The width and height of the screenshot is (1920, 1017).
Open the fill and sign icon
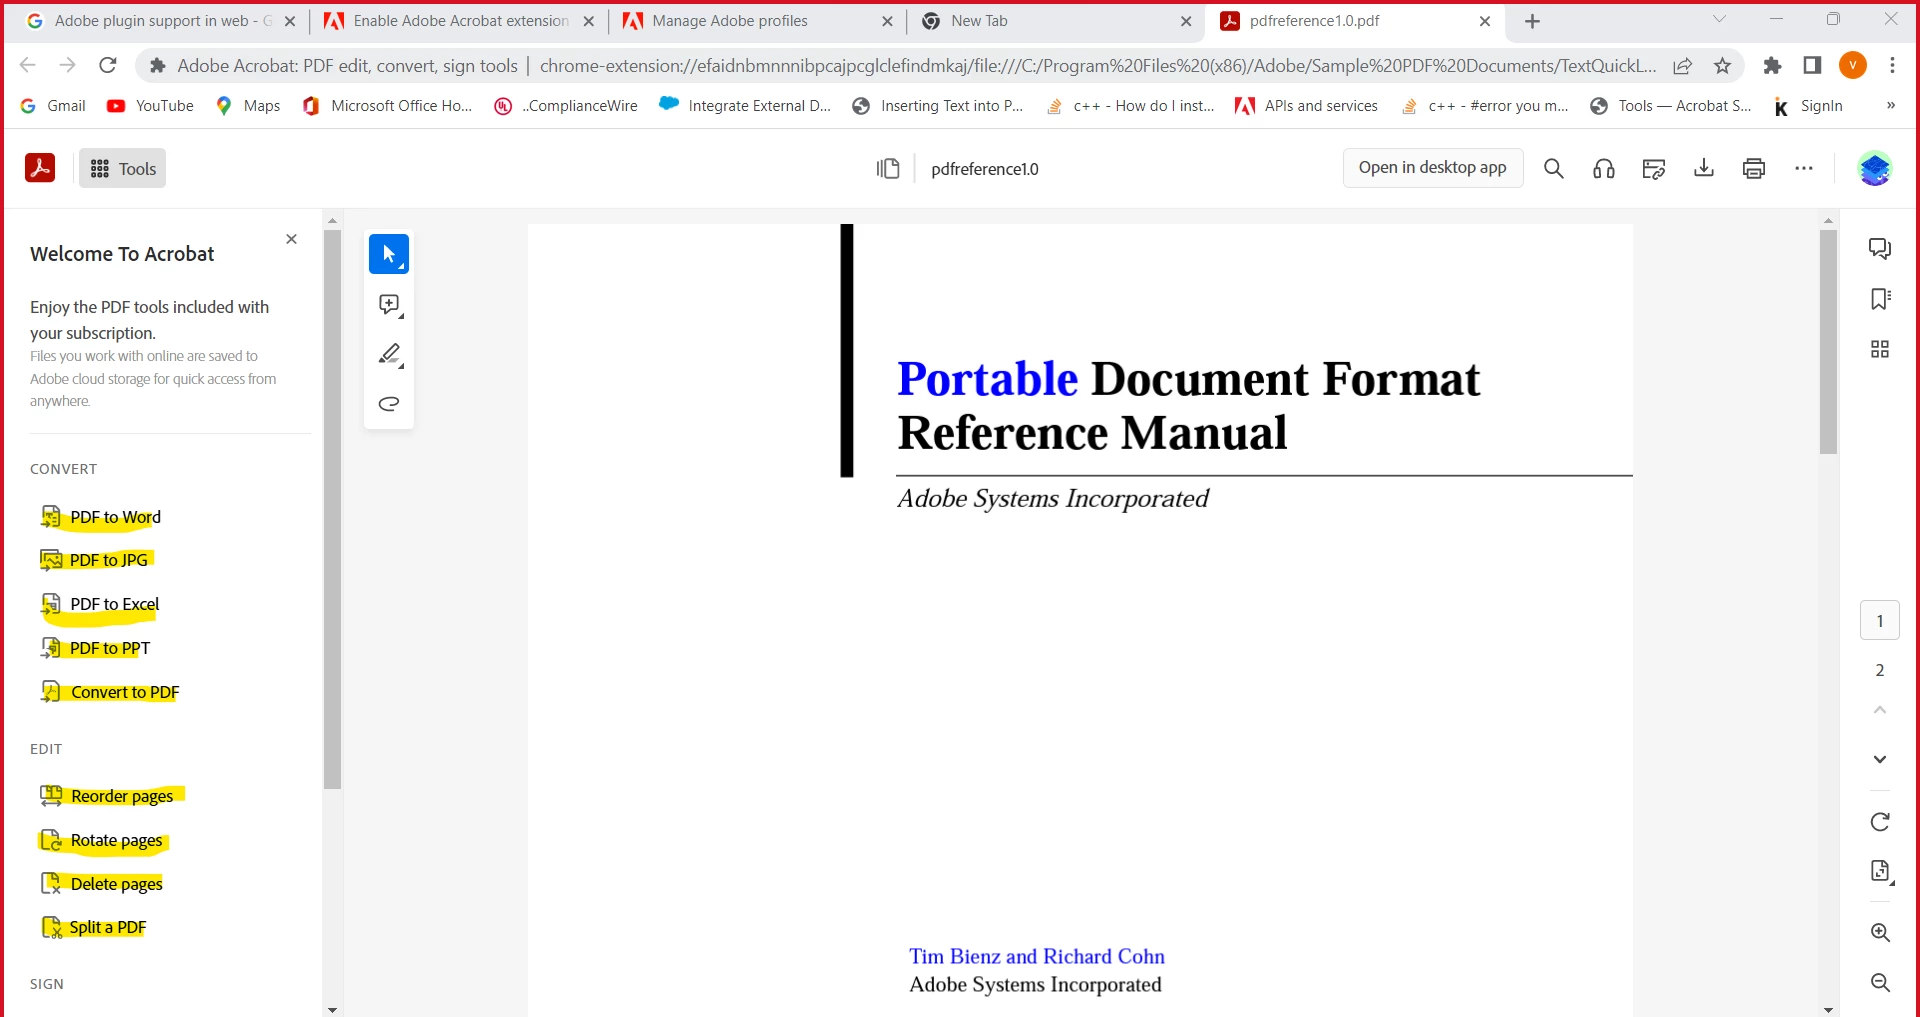(x=1654, y=169)
